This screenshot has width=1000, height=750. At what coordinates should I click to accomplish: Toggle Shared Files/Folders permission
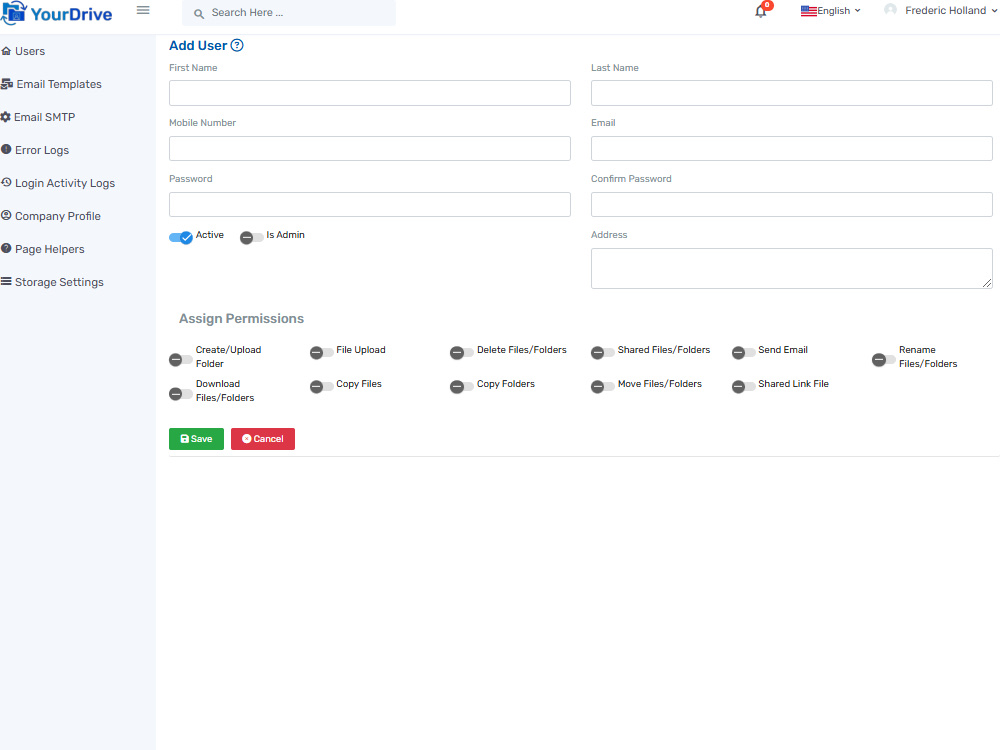[603, 353]
